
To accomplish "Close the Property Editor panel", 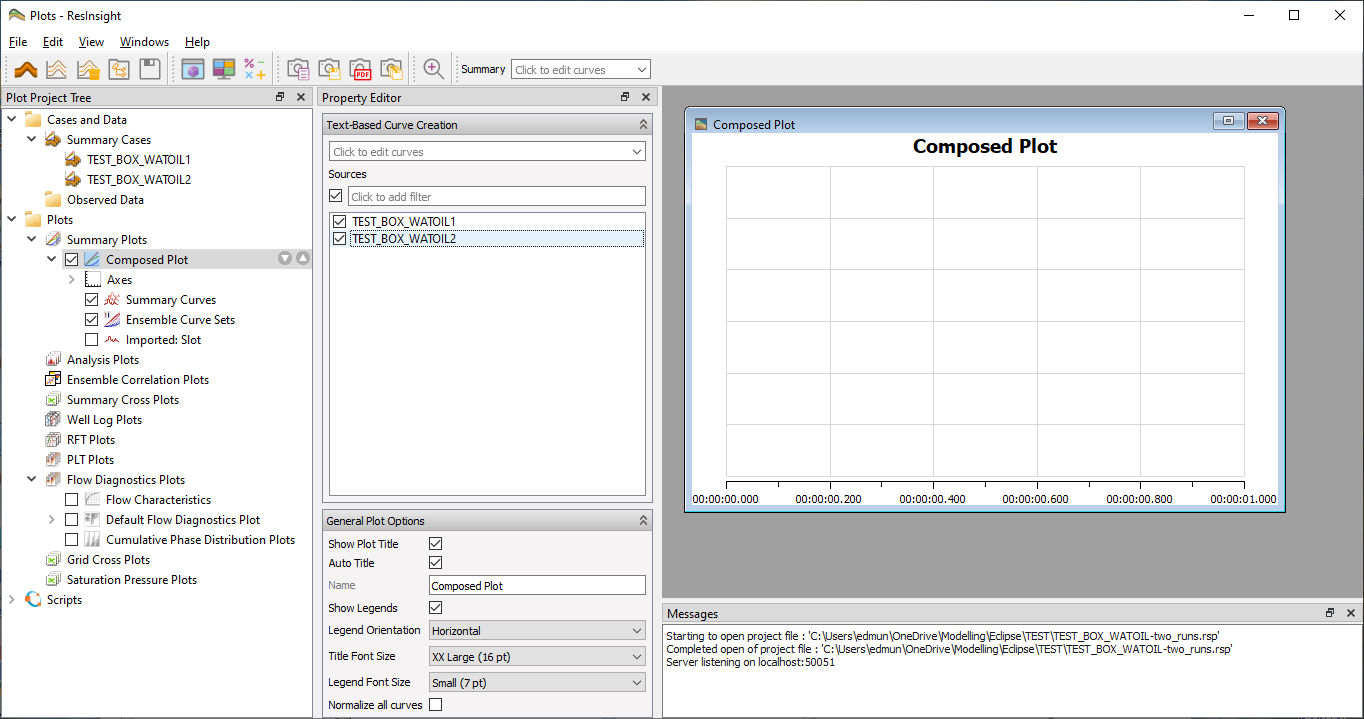I will tap(646, 97).
